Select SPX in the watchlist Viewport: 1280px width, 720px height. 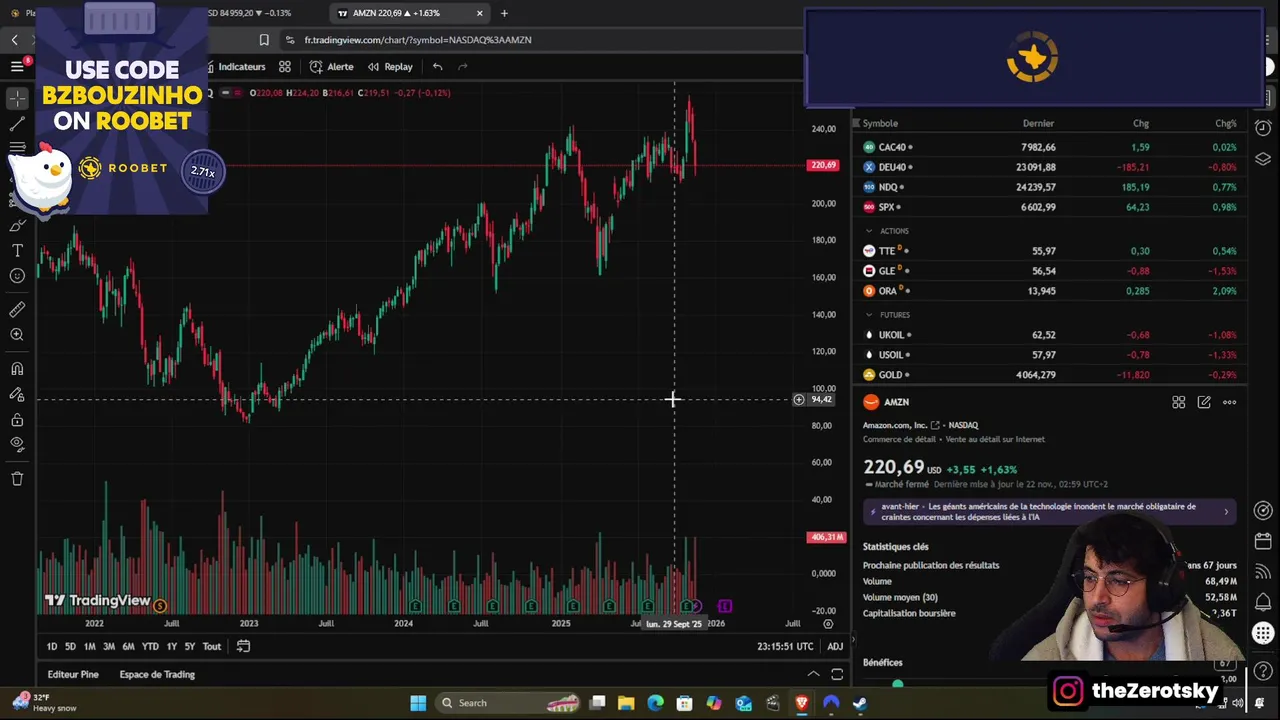pos(1050,207)
